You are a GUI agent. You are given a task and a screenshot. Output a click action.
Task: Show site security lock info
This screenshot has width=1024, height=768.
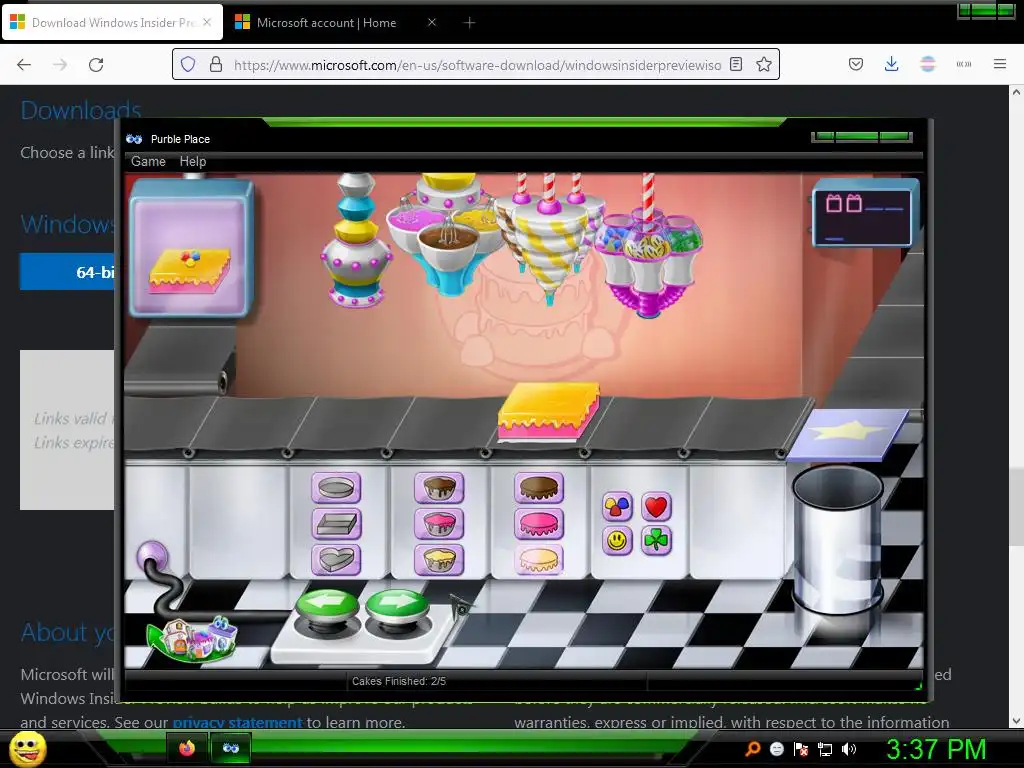[216, 65]
